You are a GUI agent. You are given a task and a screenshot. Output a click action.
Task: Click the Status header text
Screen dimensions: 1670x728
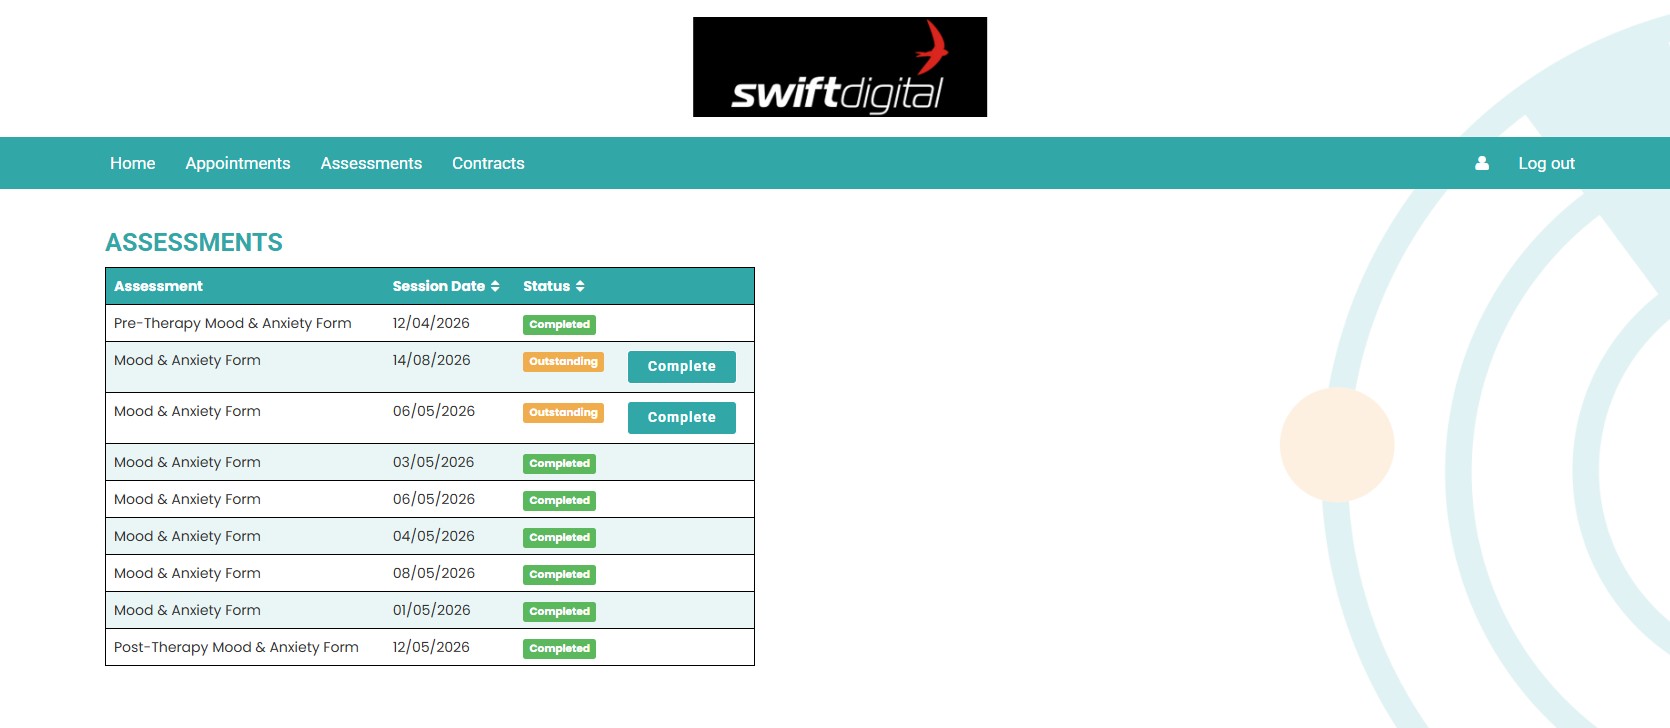[x=547, y=286]
